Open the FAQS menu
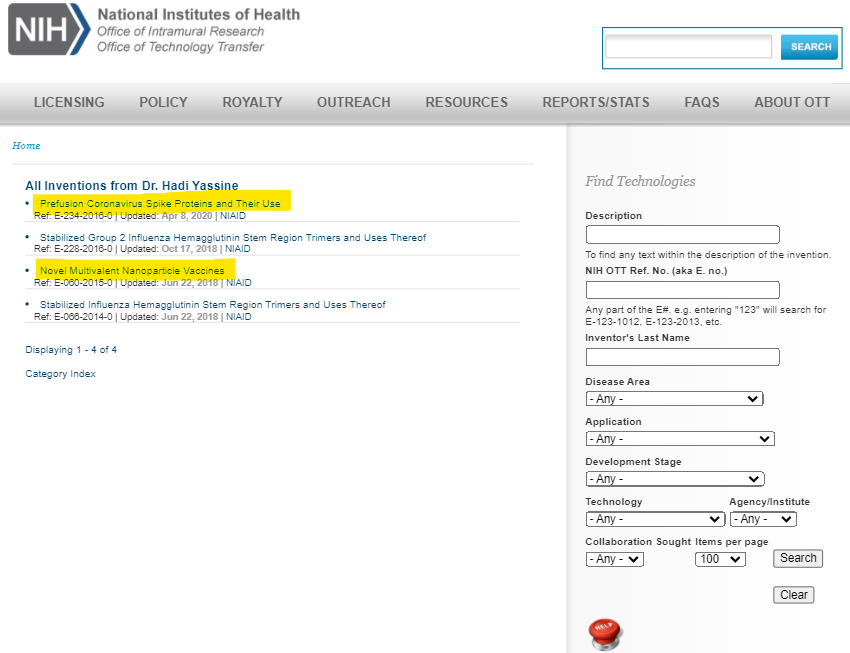The width and height of the screenshot is (850, 653). coord(701,102)
